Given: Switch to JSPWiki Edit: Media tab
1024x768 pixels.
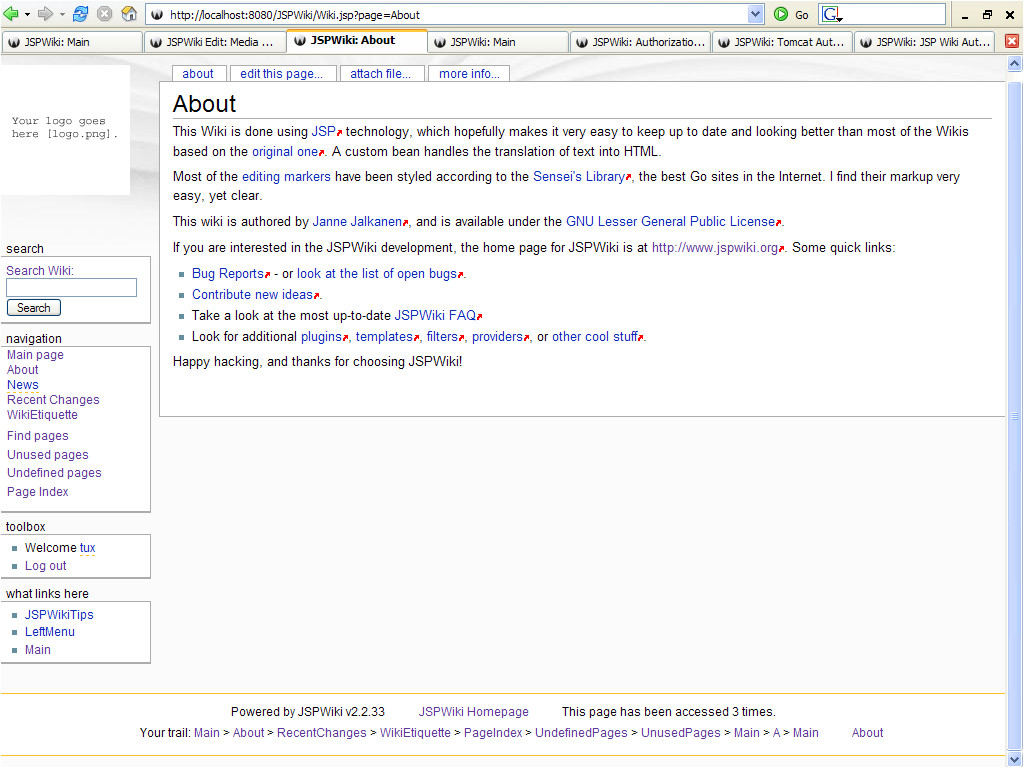Looking at the screenshot, I should [214, 42].
